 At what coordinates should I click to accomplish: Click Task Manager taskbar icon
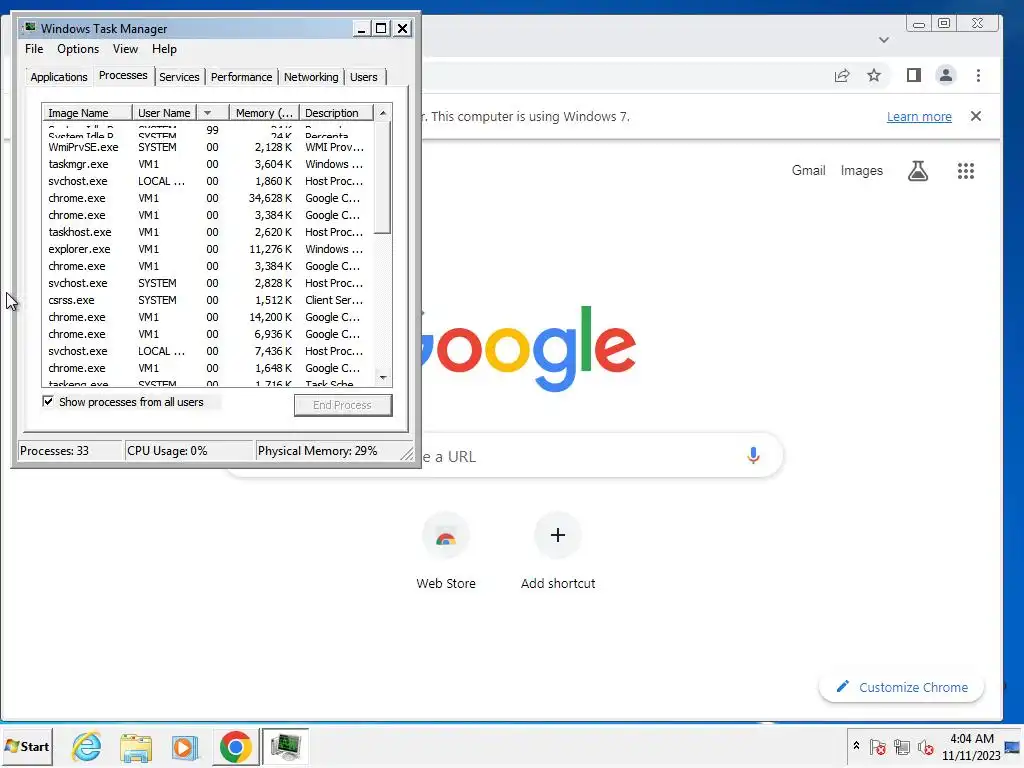285,746
